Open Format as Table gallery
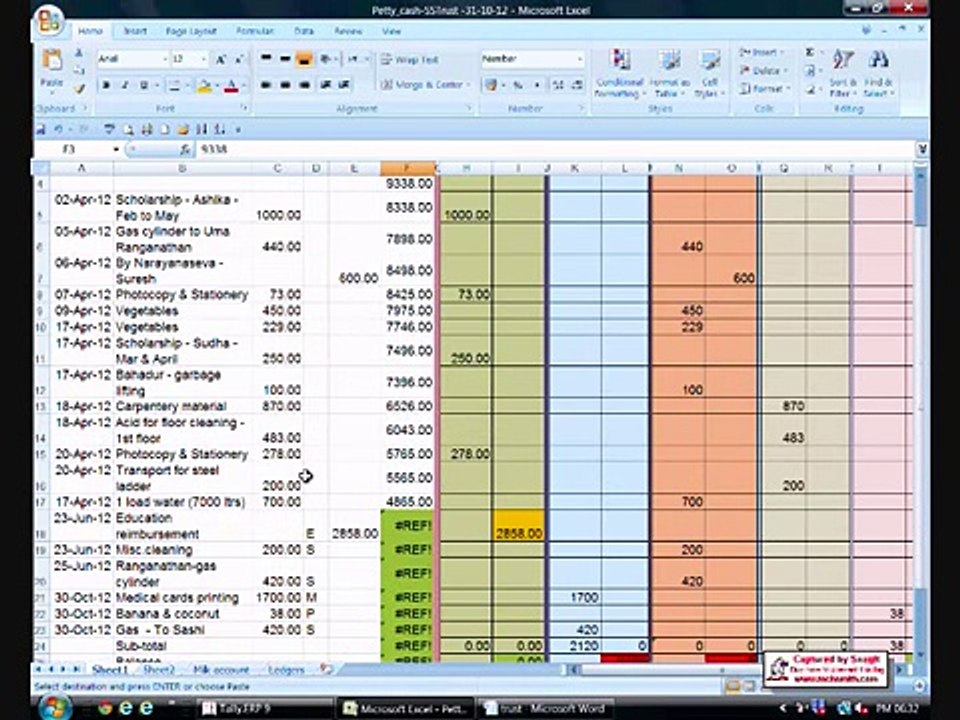 (669, 73)
